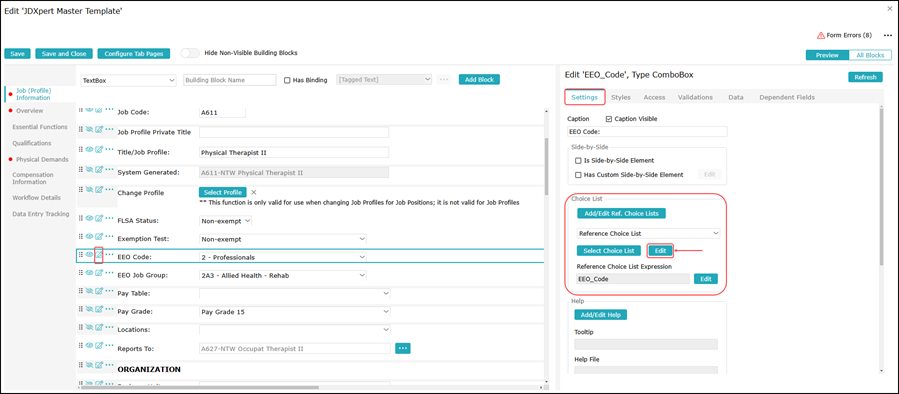Click the Refresh button

[865, 77]
